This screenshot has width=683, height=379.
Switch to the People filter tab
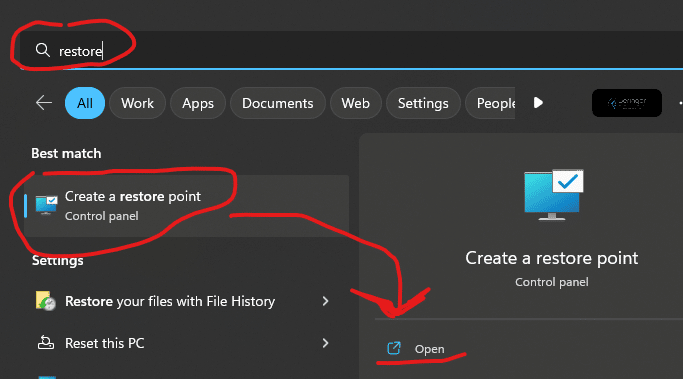pyautogui.click(x=490, y=103)
